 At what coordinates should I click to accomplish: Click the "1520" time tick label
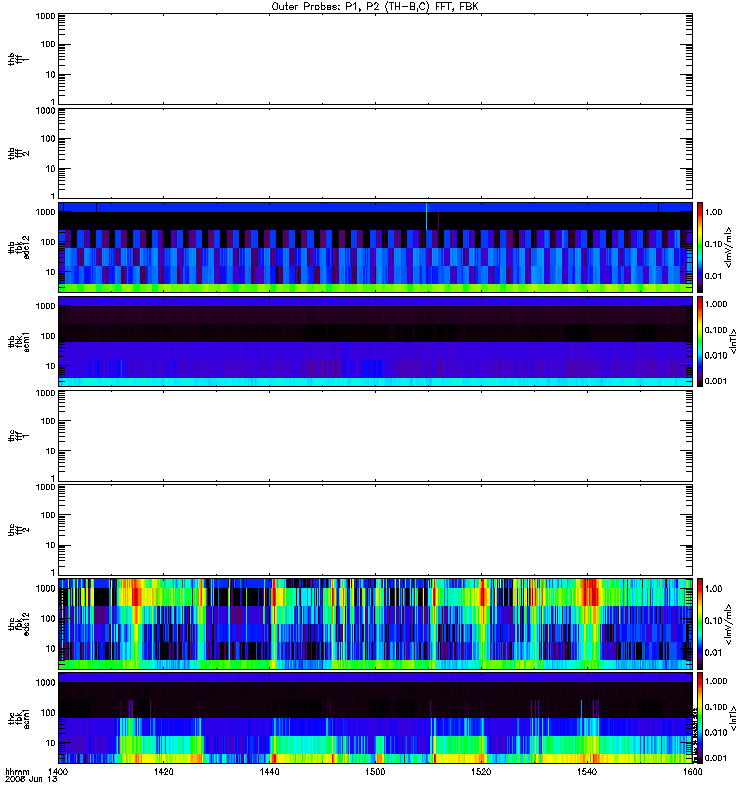pyautogui.click(x=481, y=771)
